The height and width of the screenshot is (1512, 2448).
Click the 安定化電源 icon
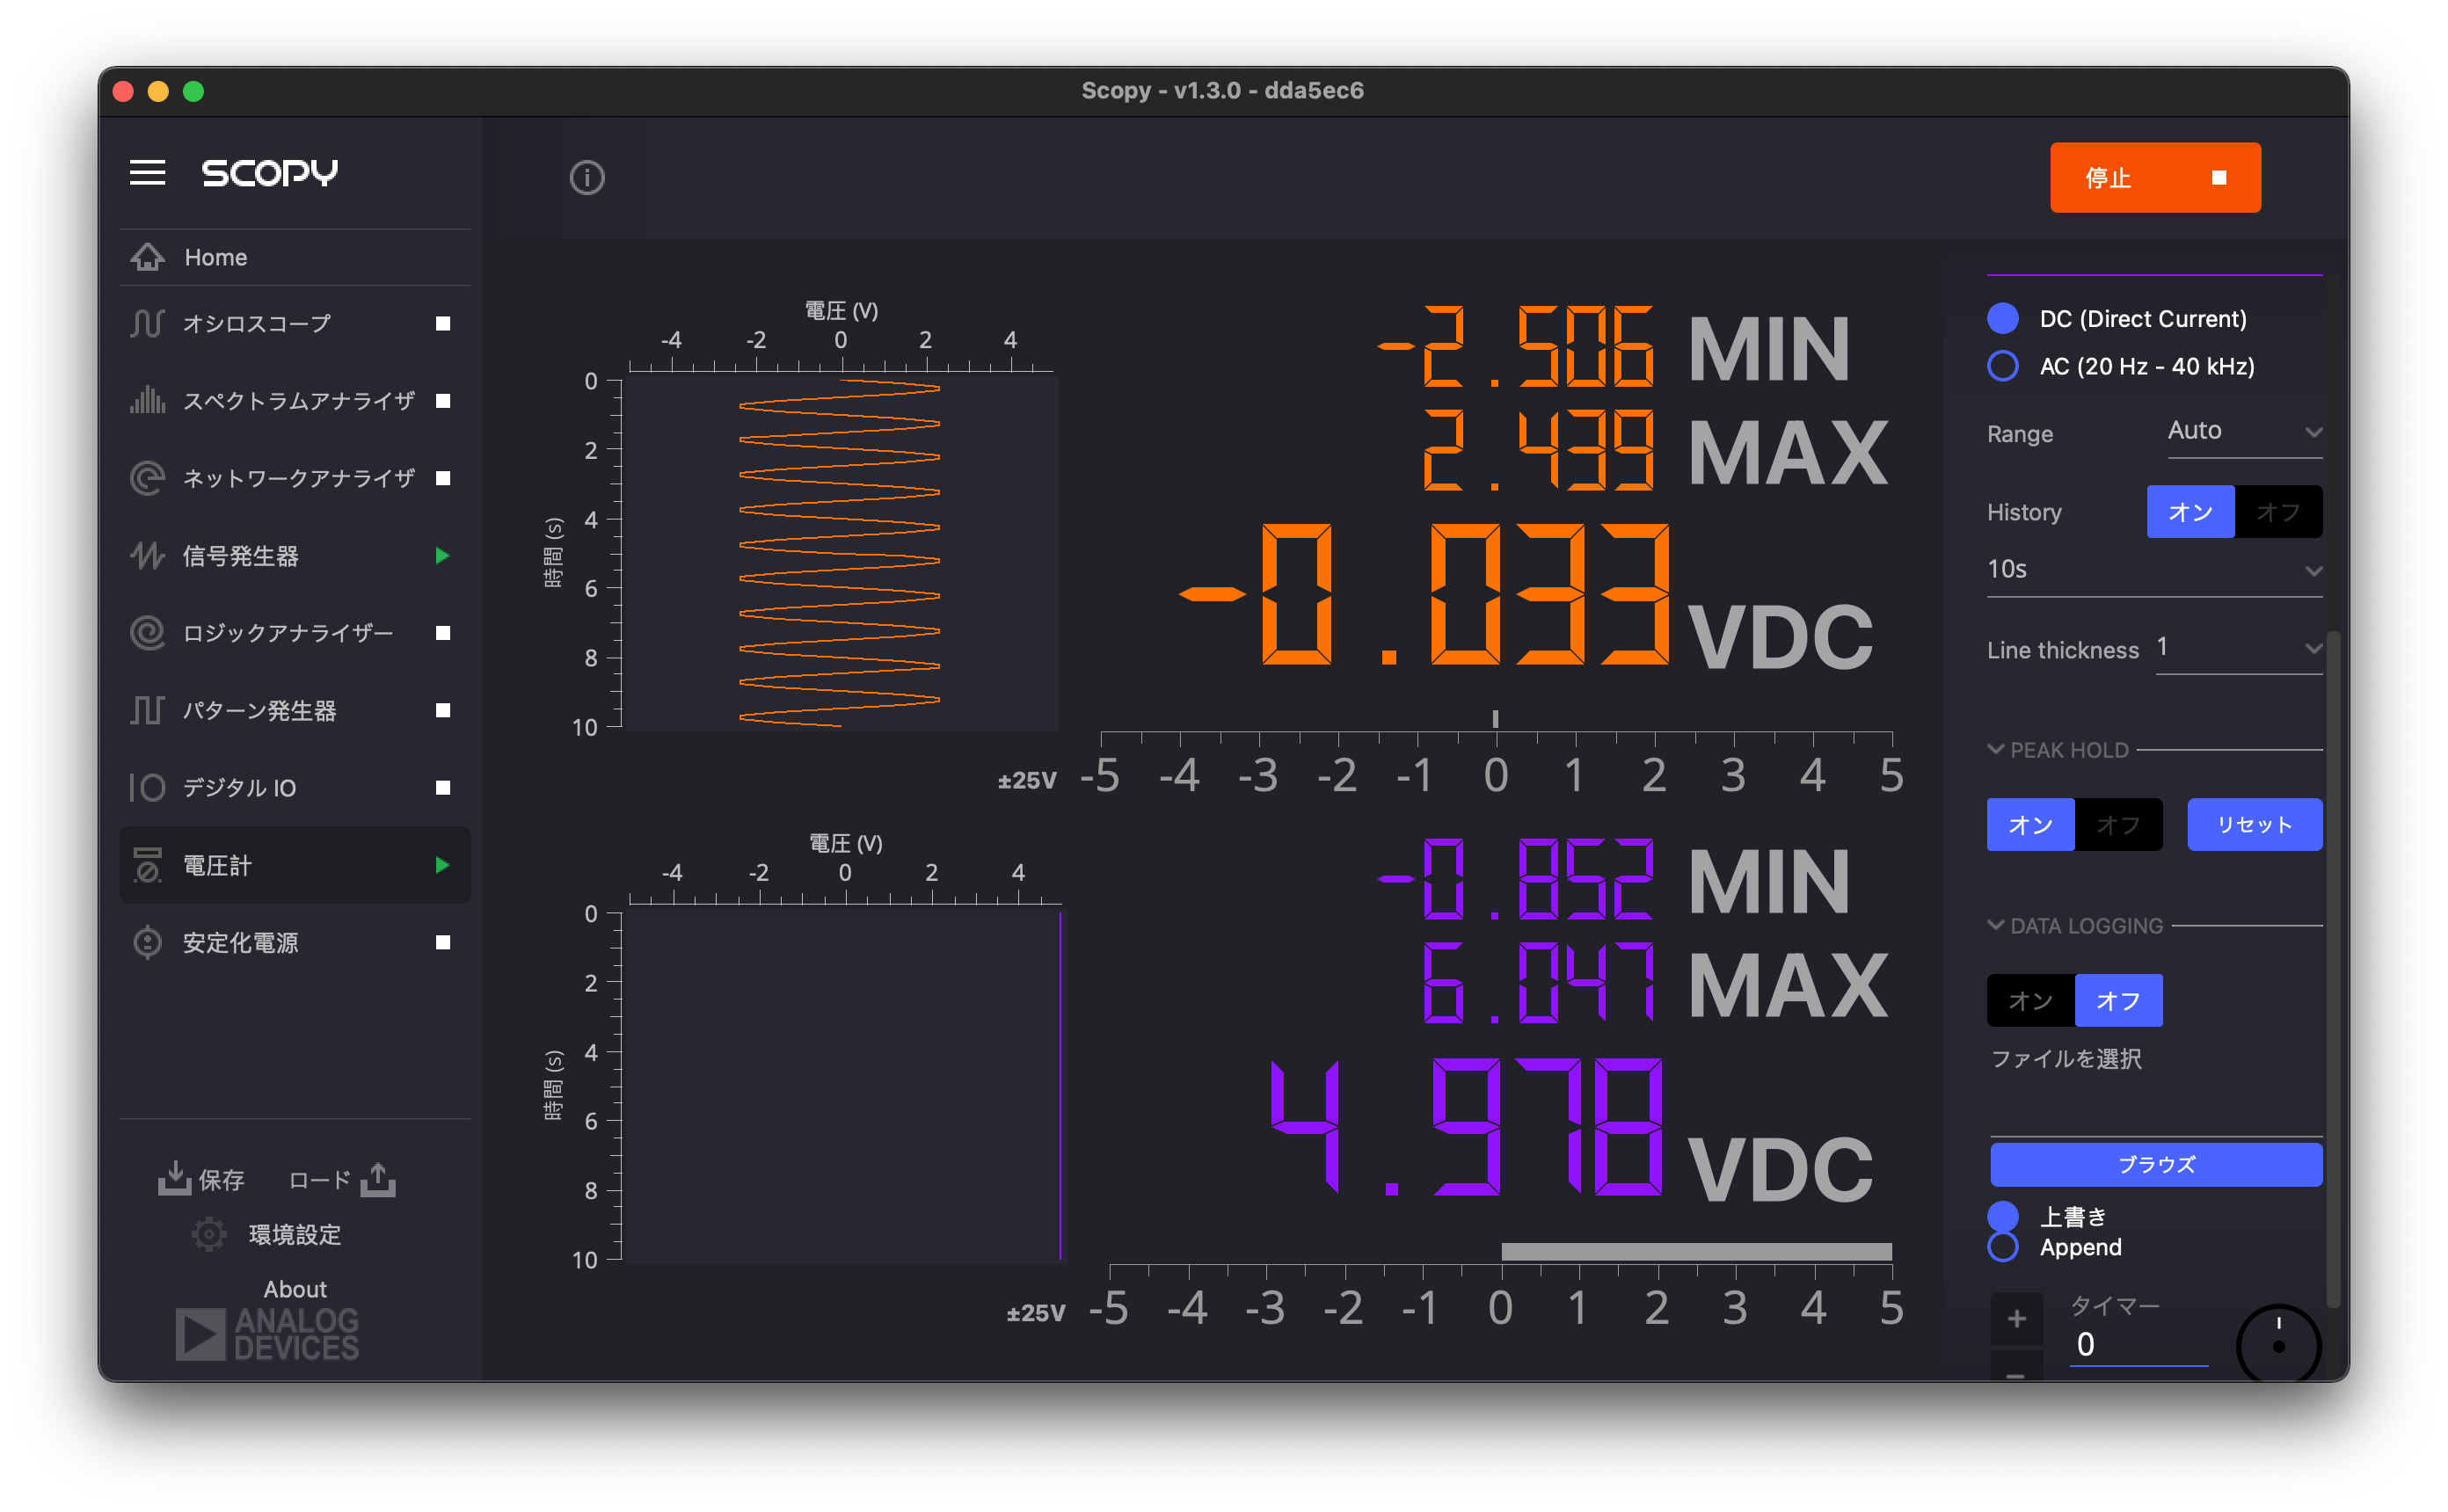tap(148, 942)
